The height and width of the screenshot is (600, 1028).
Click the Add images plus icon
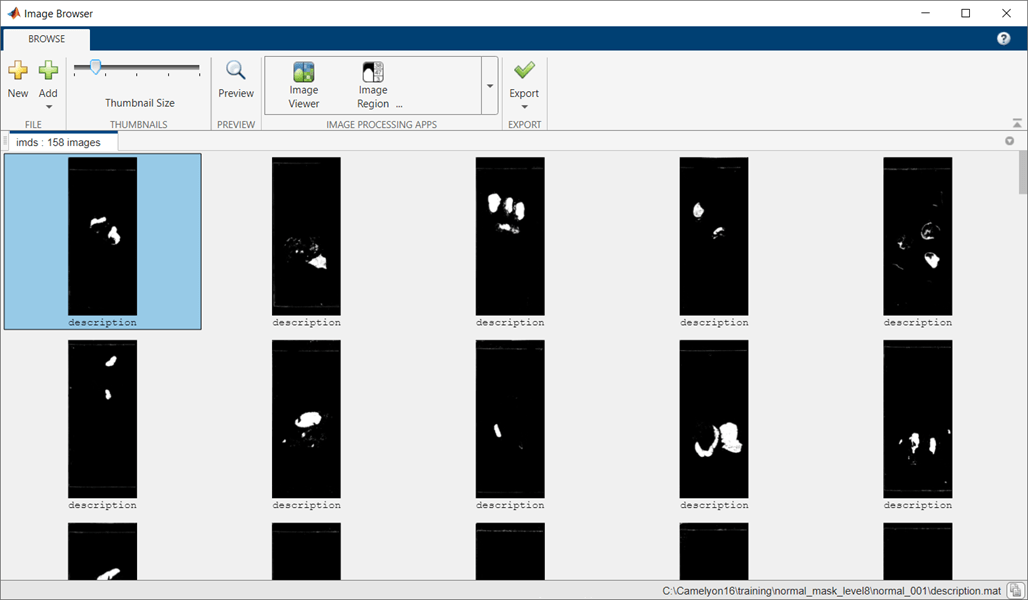pyautogui.click(x=48, y=70)
